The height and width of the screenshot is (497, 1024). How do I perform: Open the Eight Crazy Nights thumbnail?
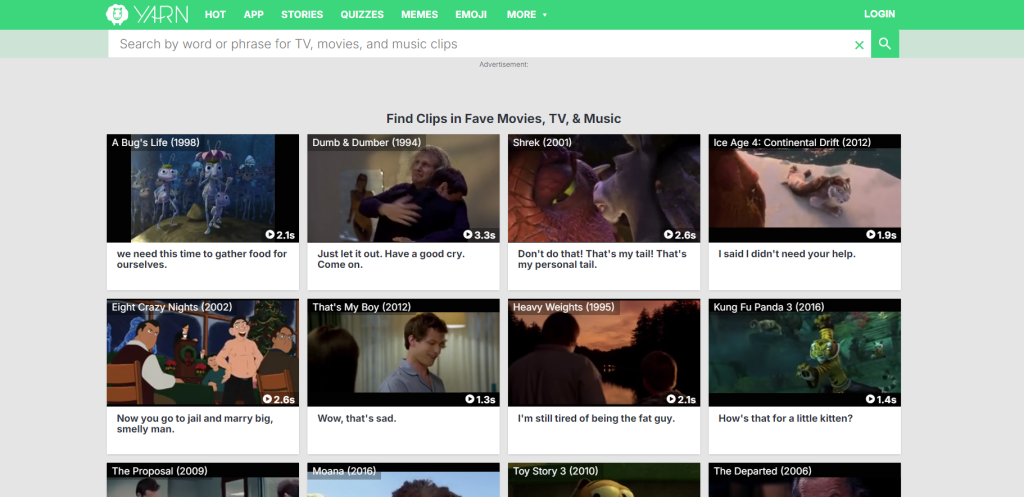(203, 352)
